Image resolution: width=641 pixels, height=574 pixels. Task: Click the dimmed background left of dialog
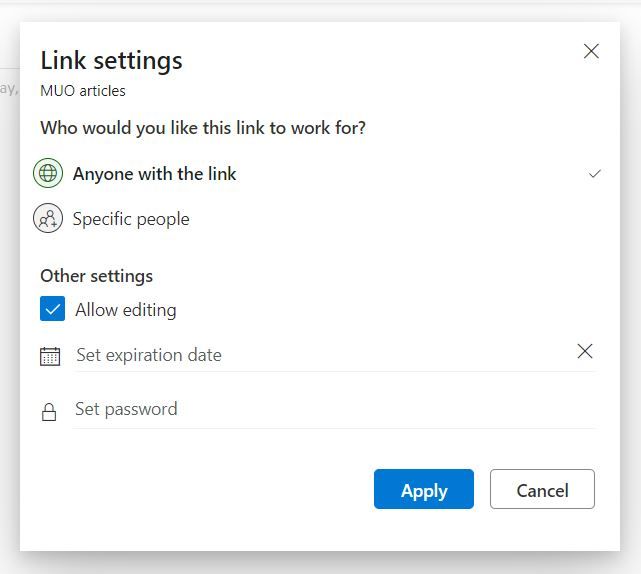click(9, 300)
